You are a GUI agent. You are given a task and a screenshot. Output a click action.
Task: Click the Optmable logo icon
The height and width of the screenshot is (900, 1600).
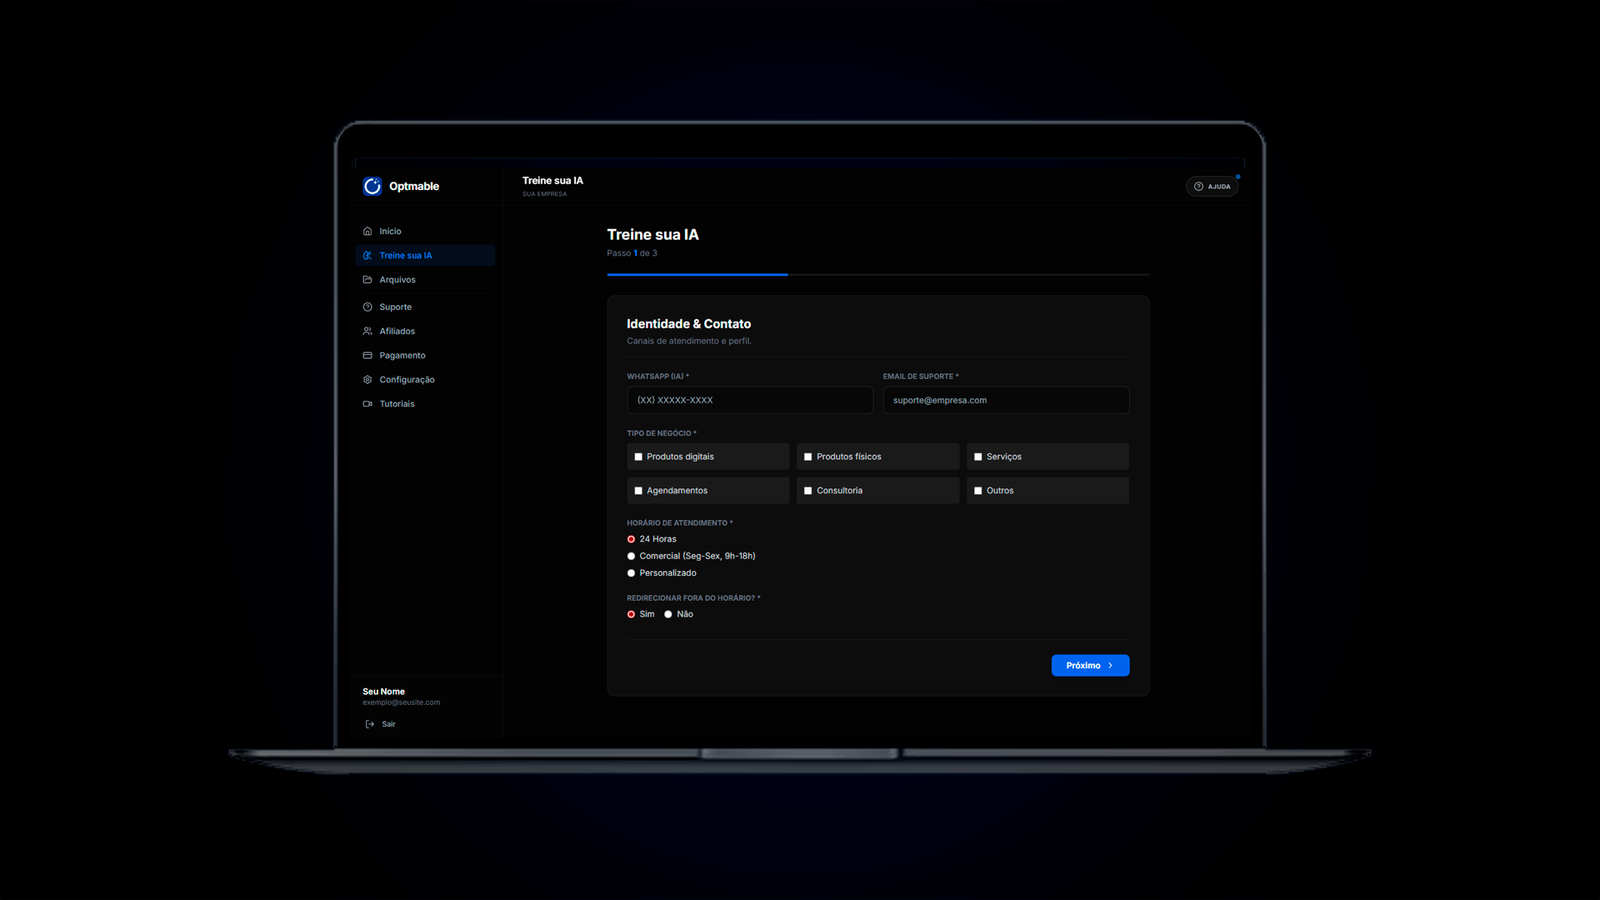[372, 186]
